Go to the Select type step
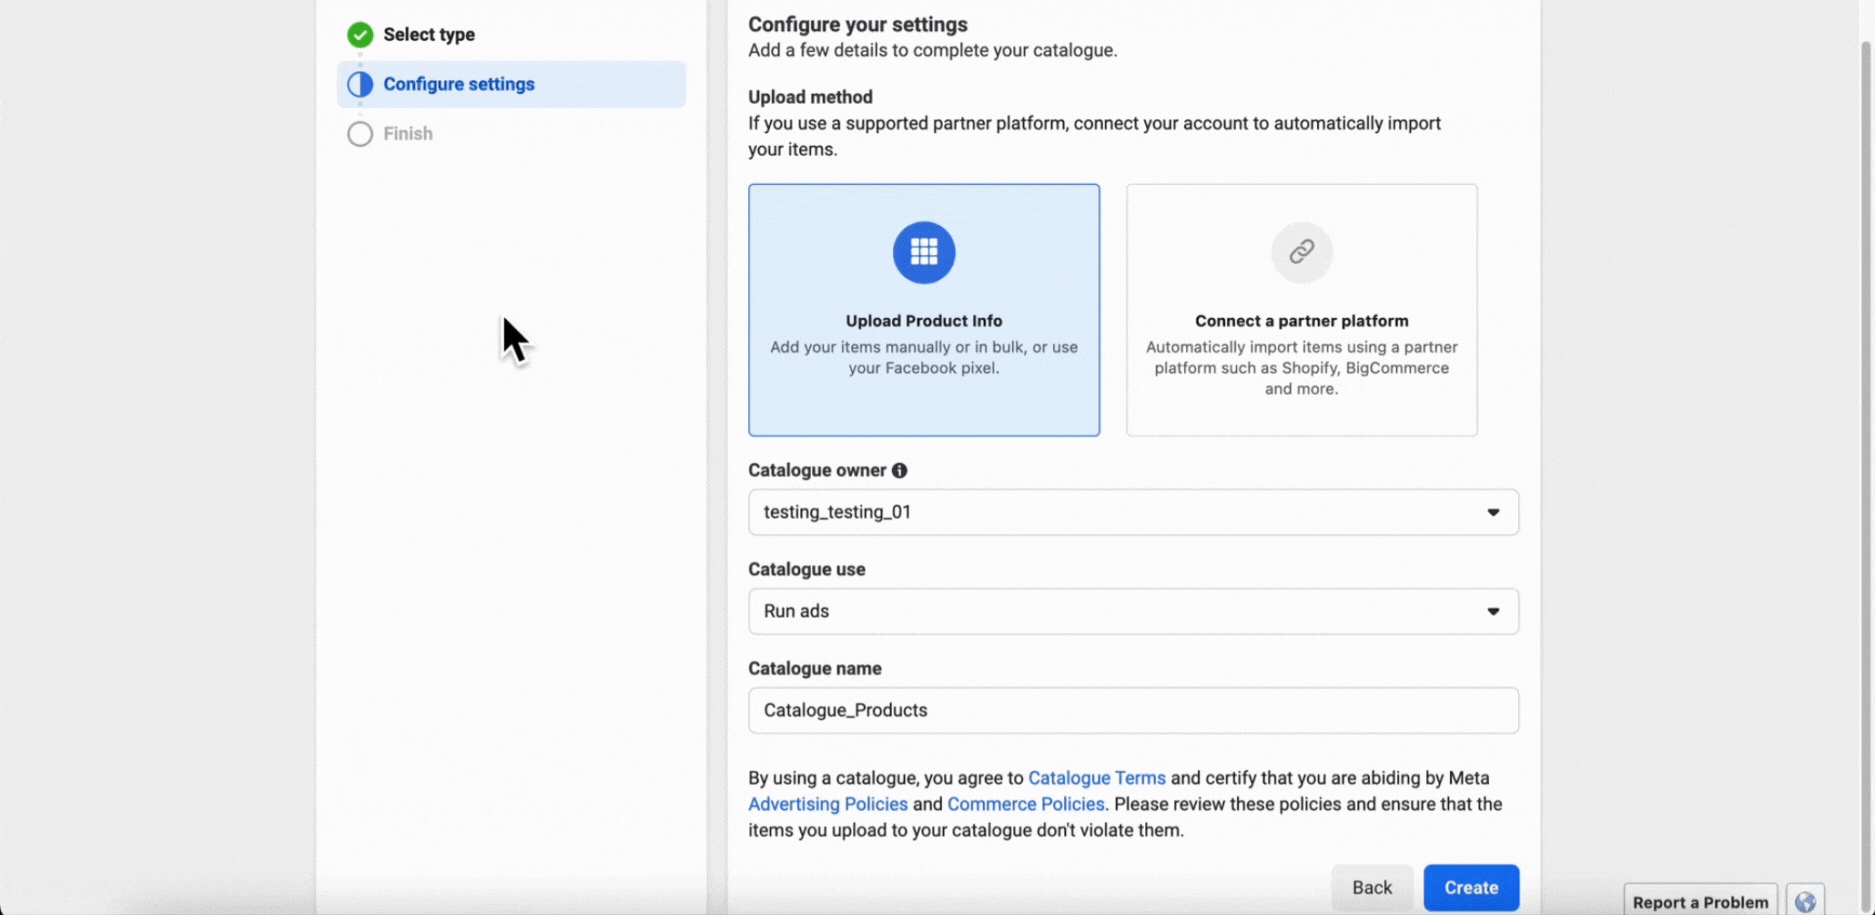This screenshot has width=1875, height=915. [429, 35]
